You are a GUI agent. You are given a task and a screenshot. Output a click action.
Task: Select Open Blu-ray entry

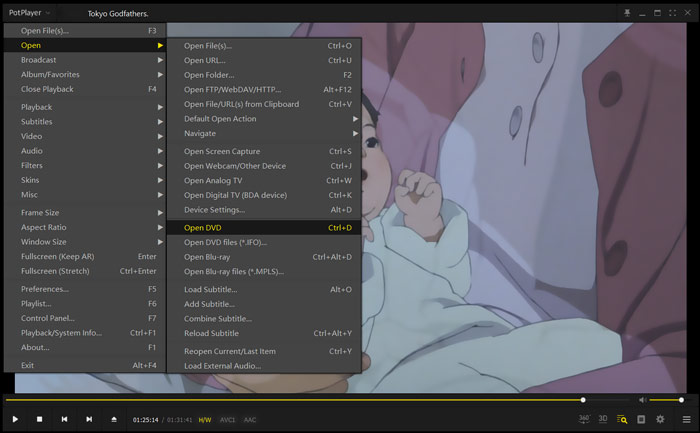click(x=264, y=257)
